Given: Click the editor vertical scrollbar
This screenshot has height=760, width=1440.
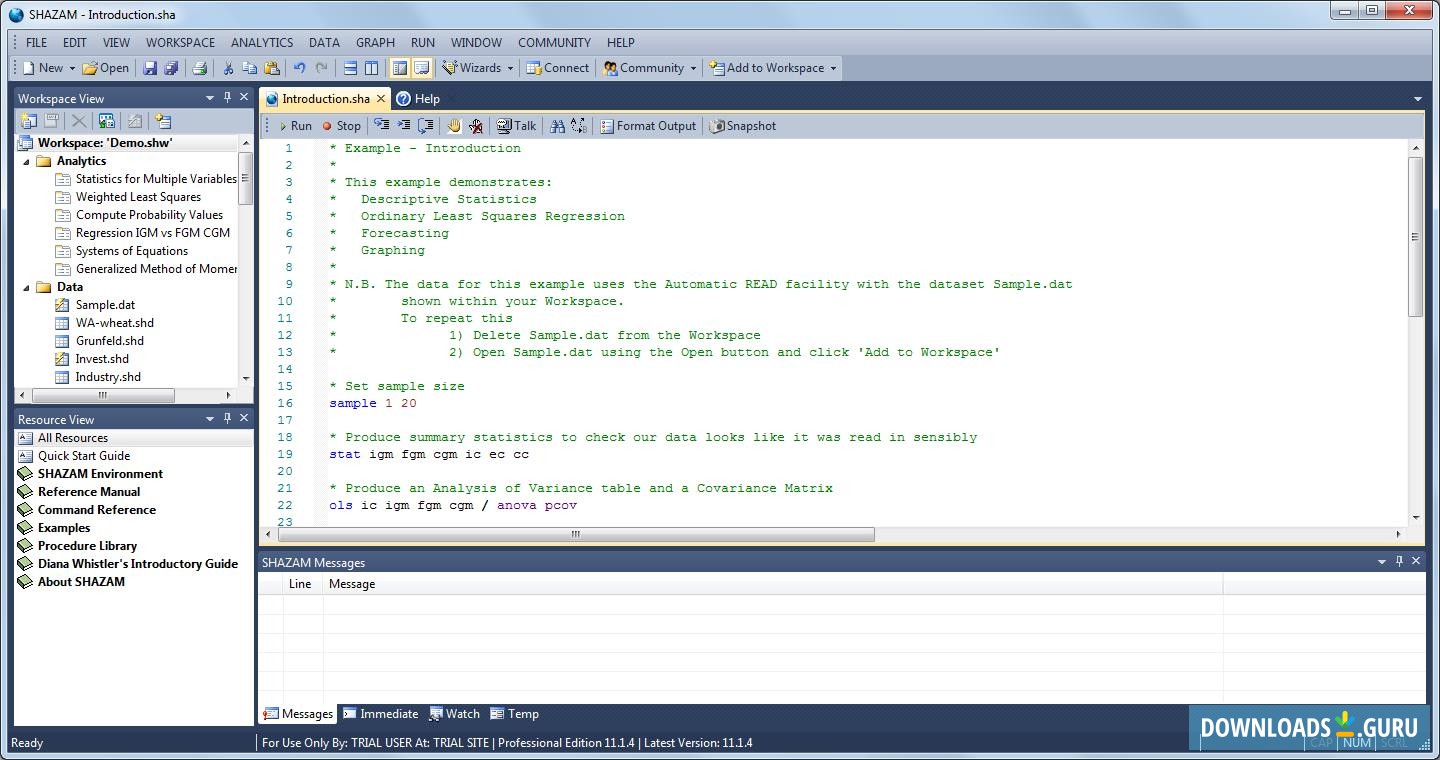Looking at the screenshot, I should click(x=1416, y=238).
